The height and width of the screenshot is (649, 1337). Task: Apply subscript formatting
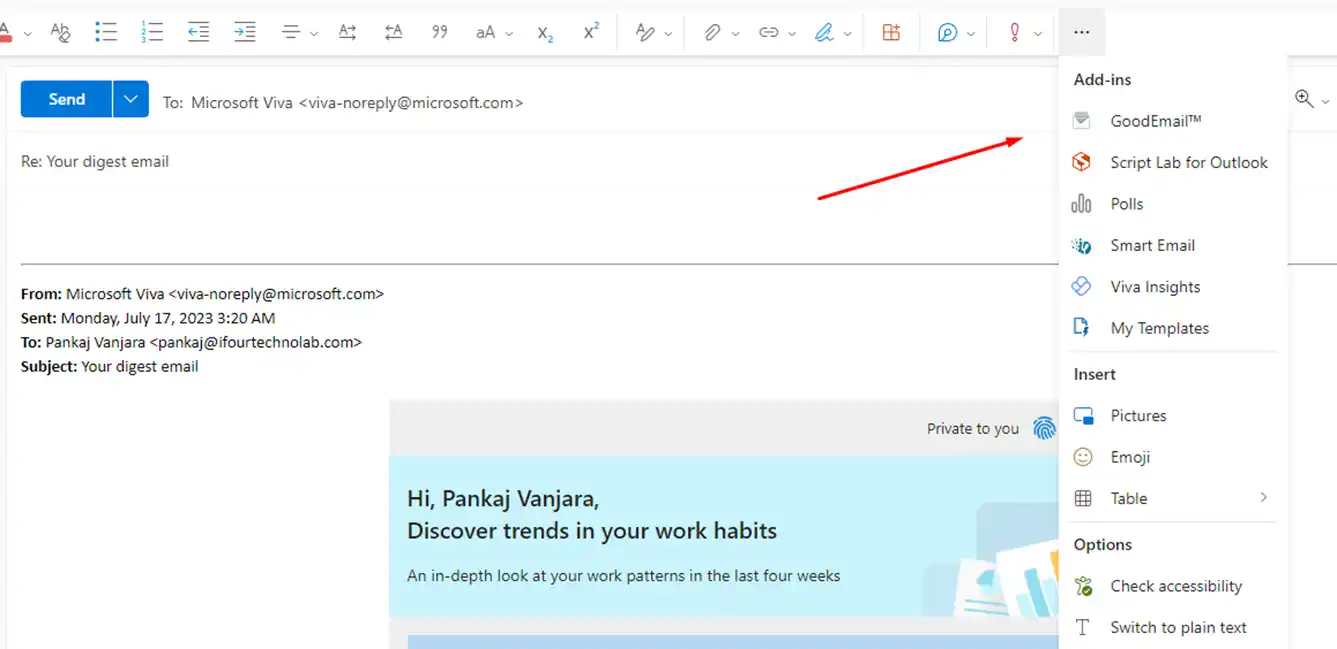tap(545, 33)
